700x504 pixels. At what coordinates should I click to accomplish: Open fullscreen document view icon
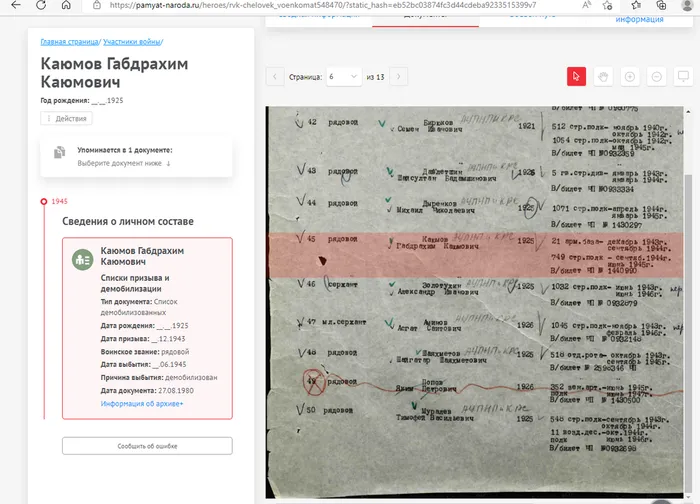coord(684,76)
